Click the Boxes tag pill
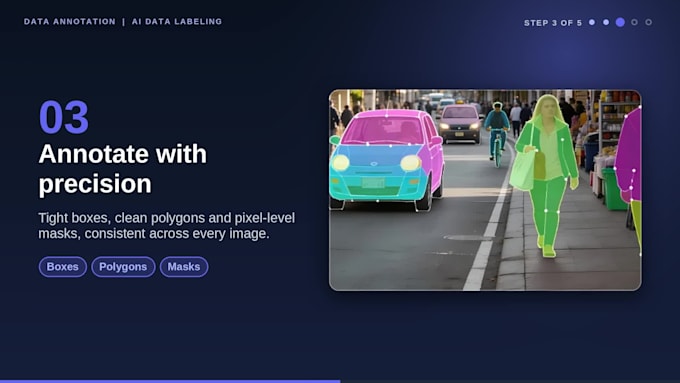This screenshot has height=383, width=680. (x=62, y=267)
